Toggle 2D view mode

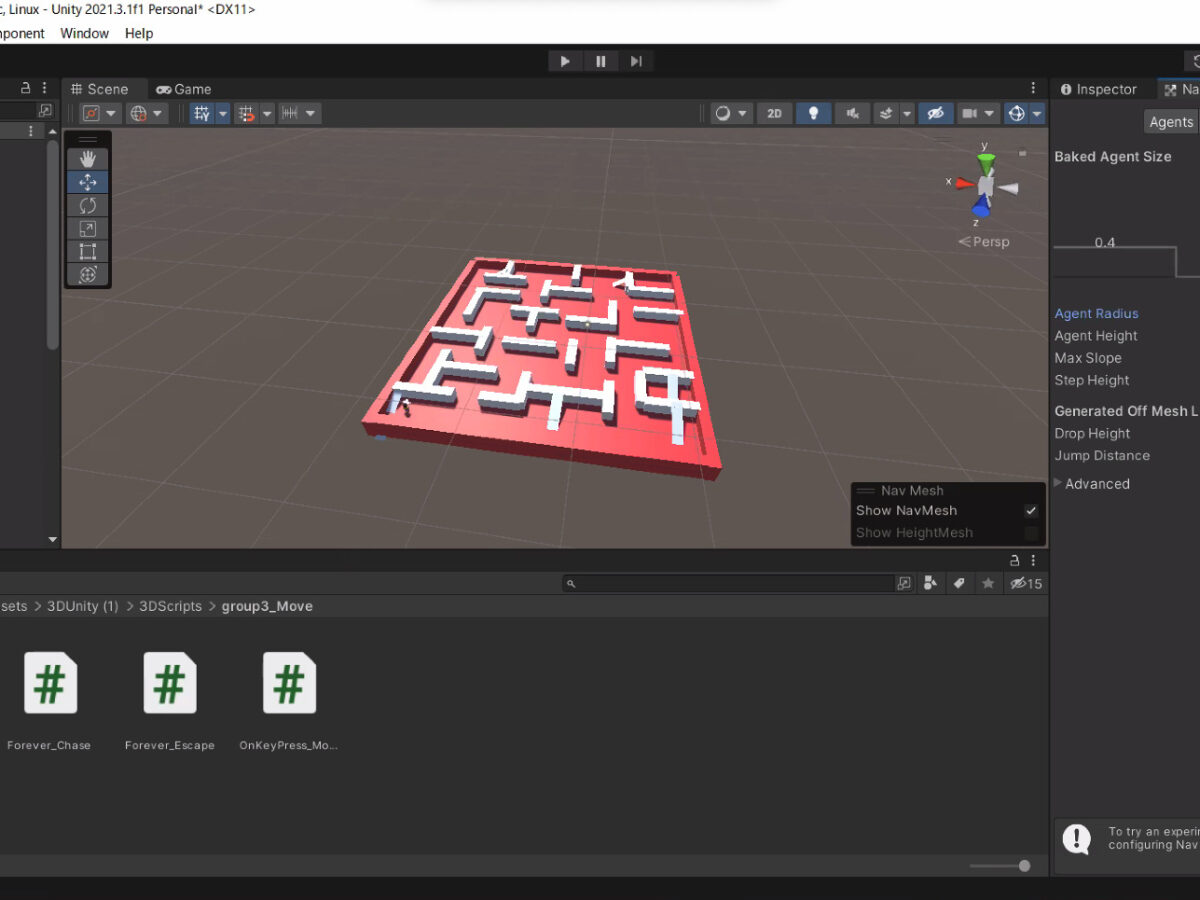click(774, 113)
